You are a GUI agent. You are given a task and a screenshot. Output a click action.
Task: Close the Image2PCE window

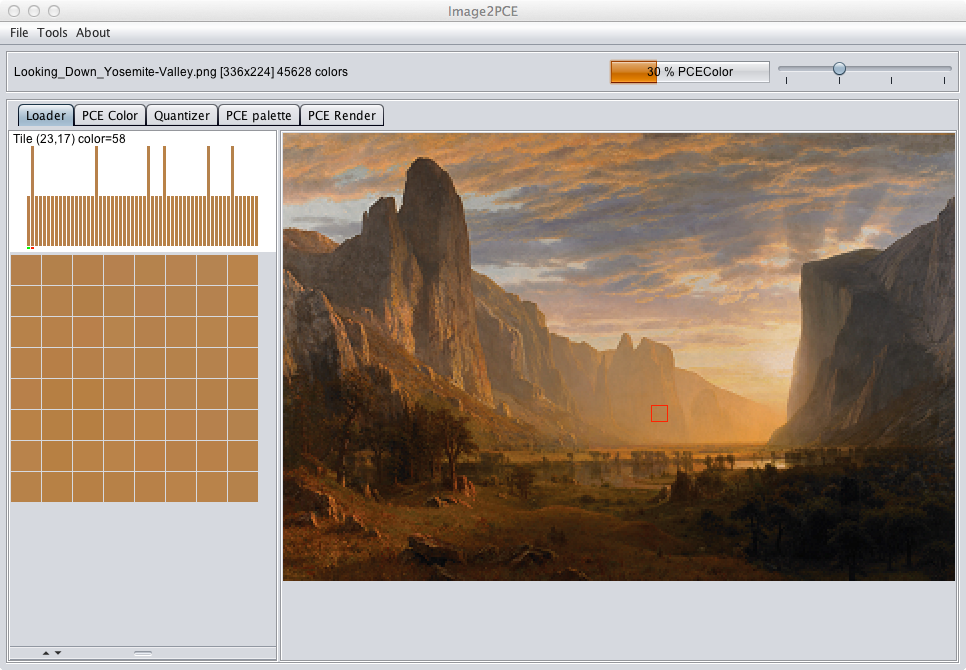(x=15, y=11)
